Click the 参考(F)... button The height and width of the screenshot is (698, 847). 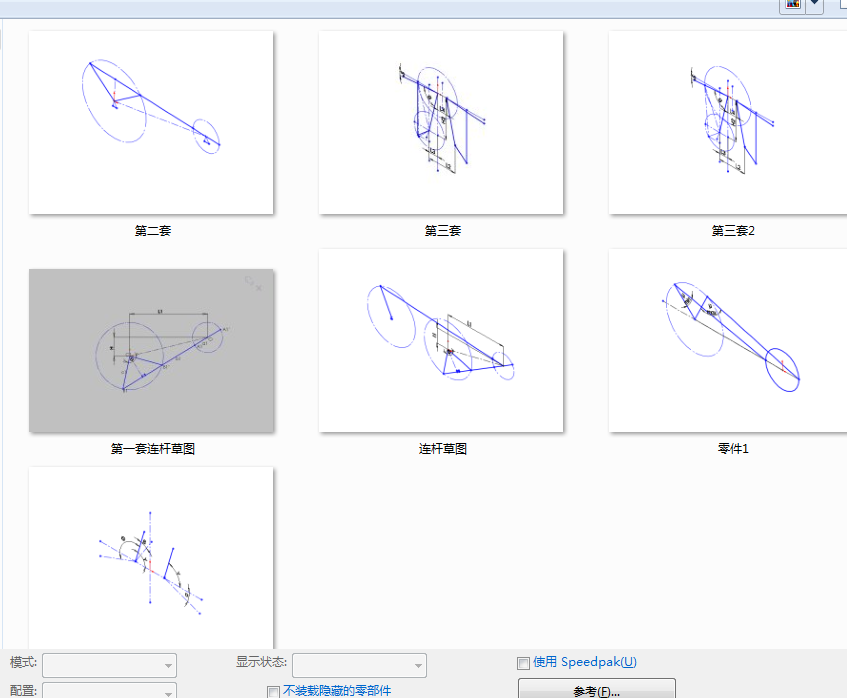point(597,689)
